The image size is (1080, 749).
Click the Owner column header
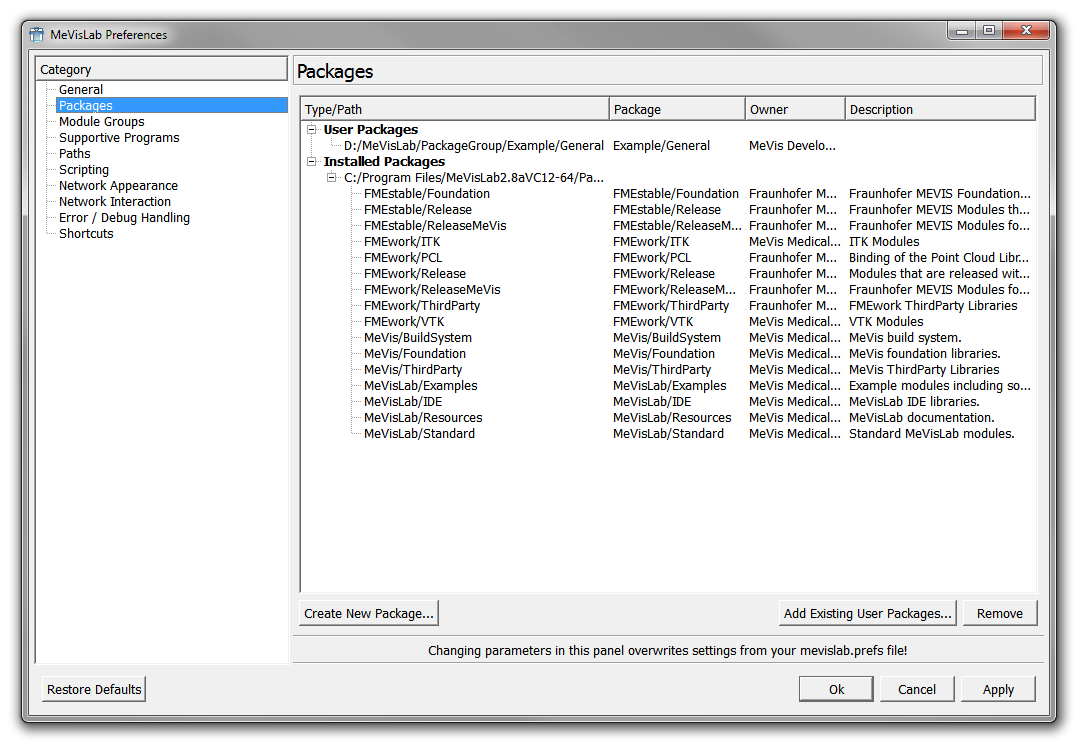point(795,109)
